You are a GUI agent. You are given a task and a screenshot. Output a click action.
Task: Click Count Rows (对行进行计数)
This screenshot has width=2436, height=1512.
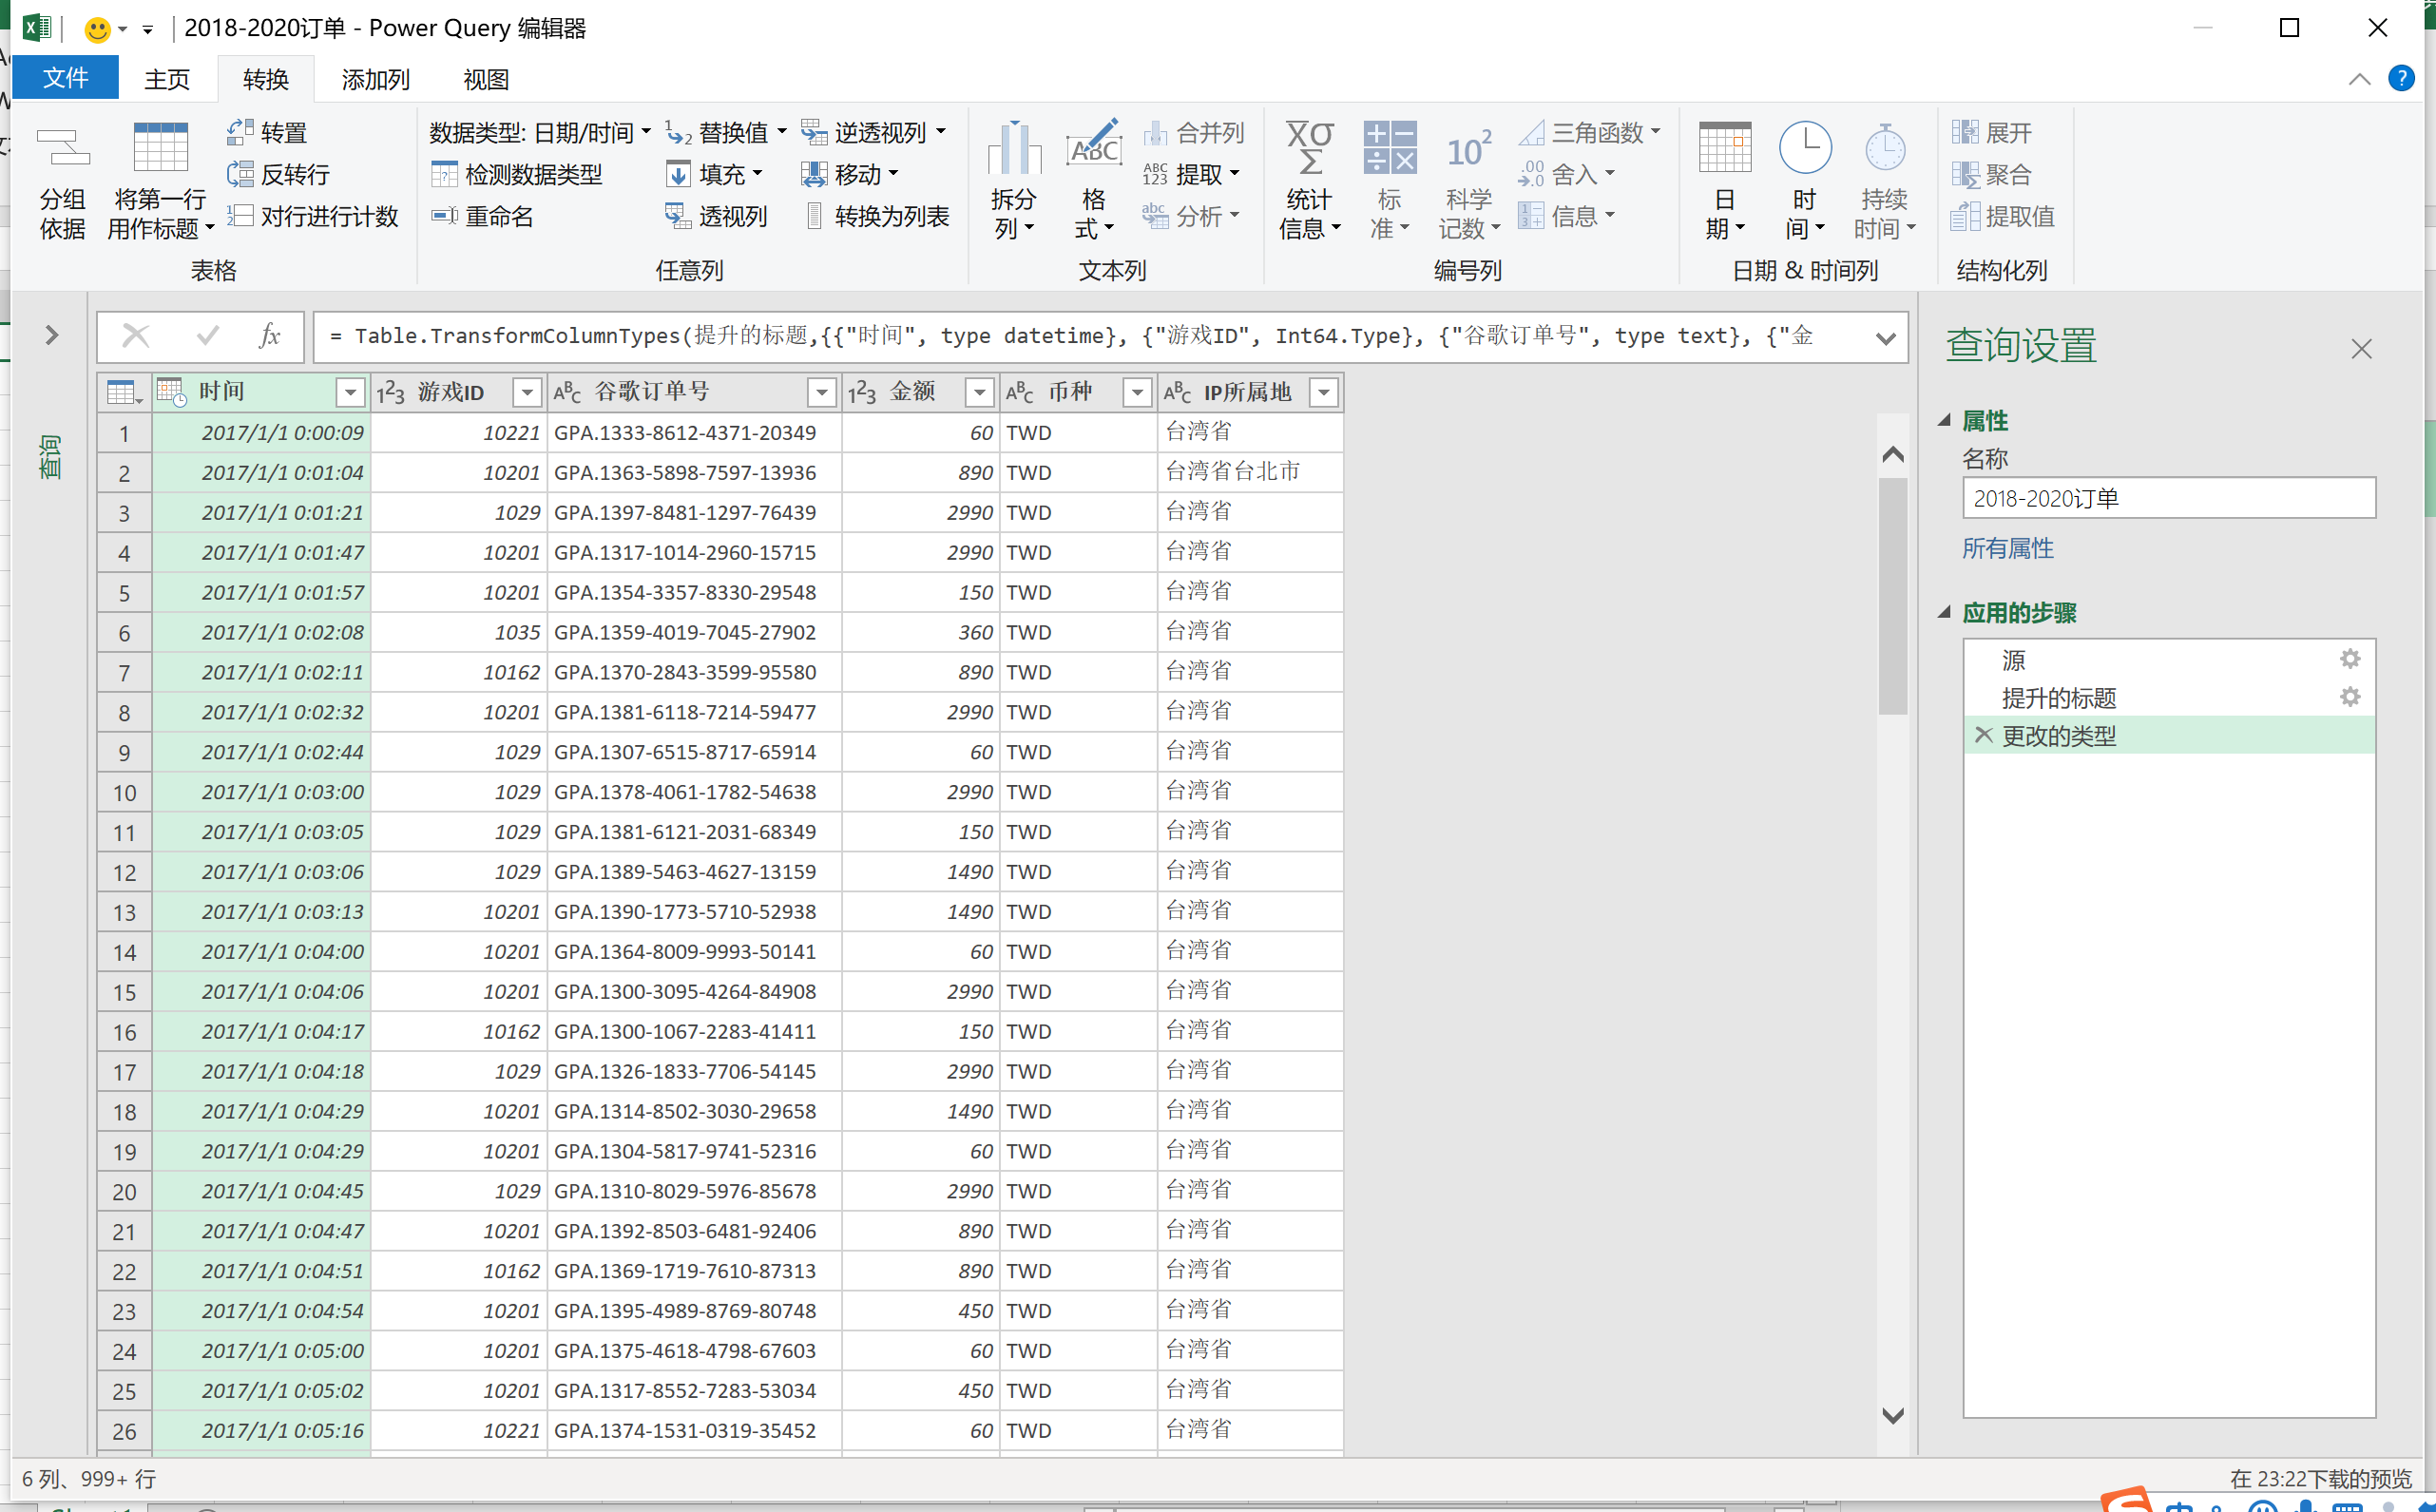(x=313, y=216)
